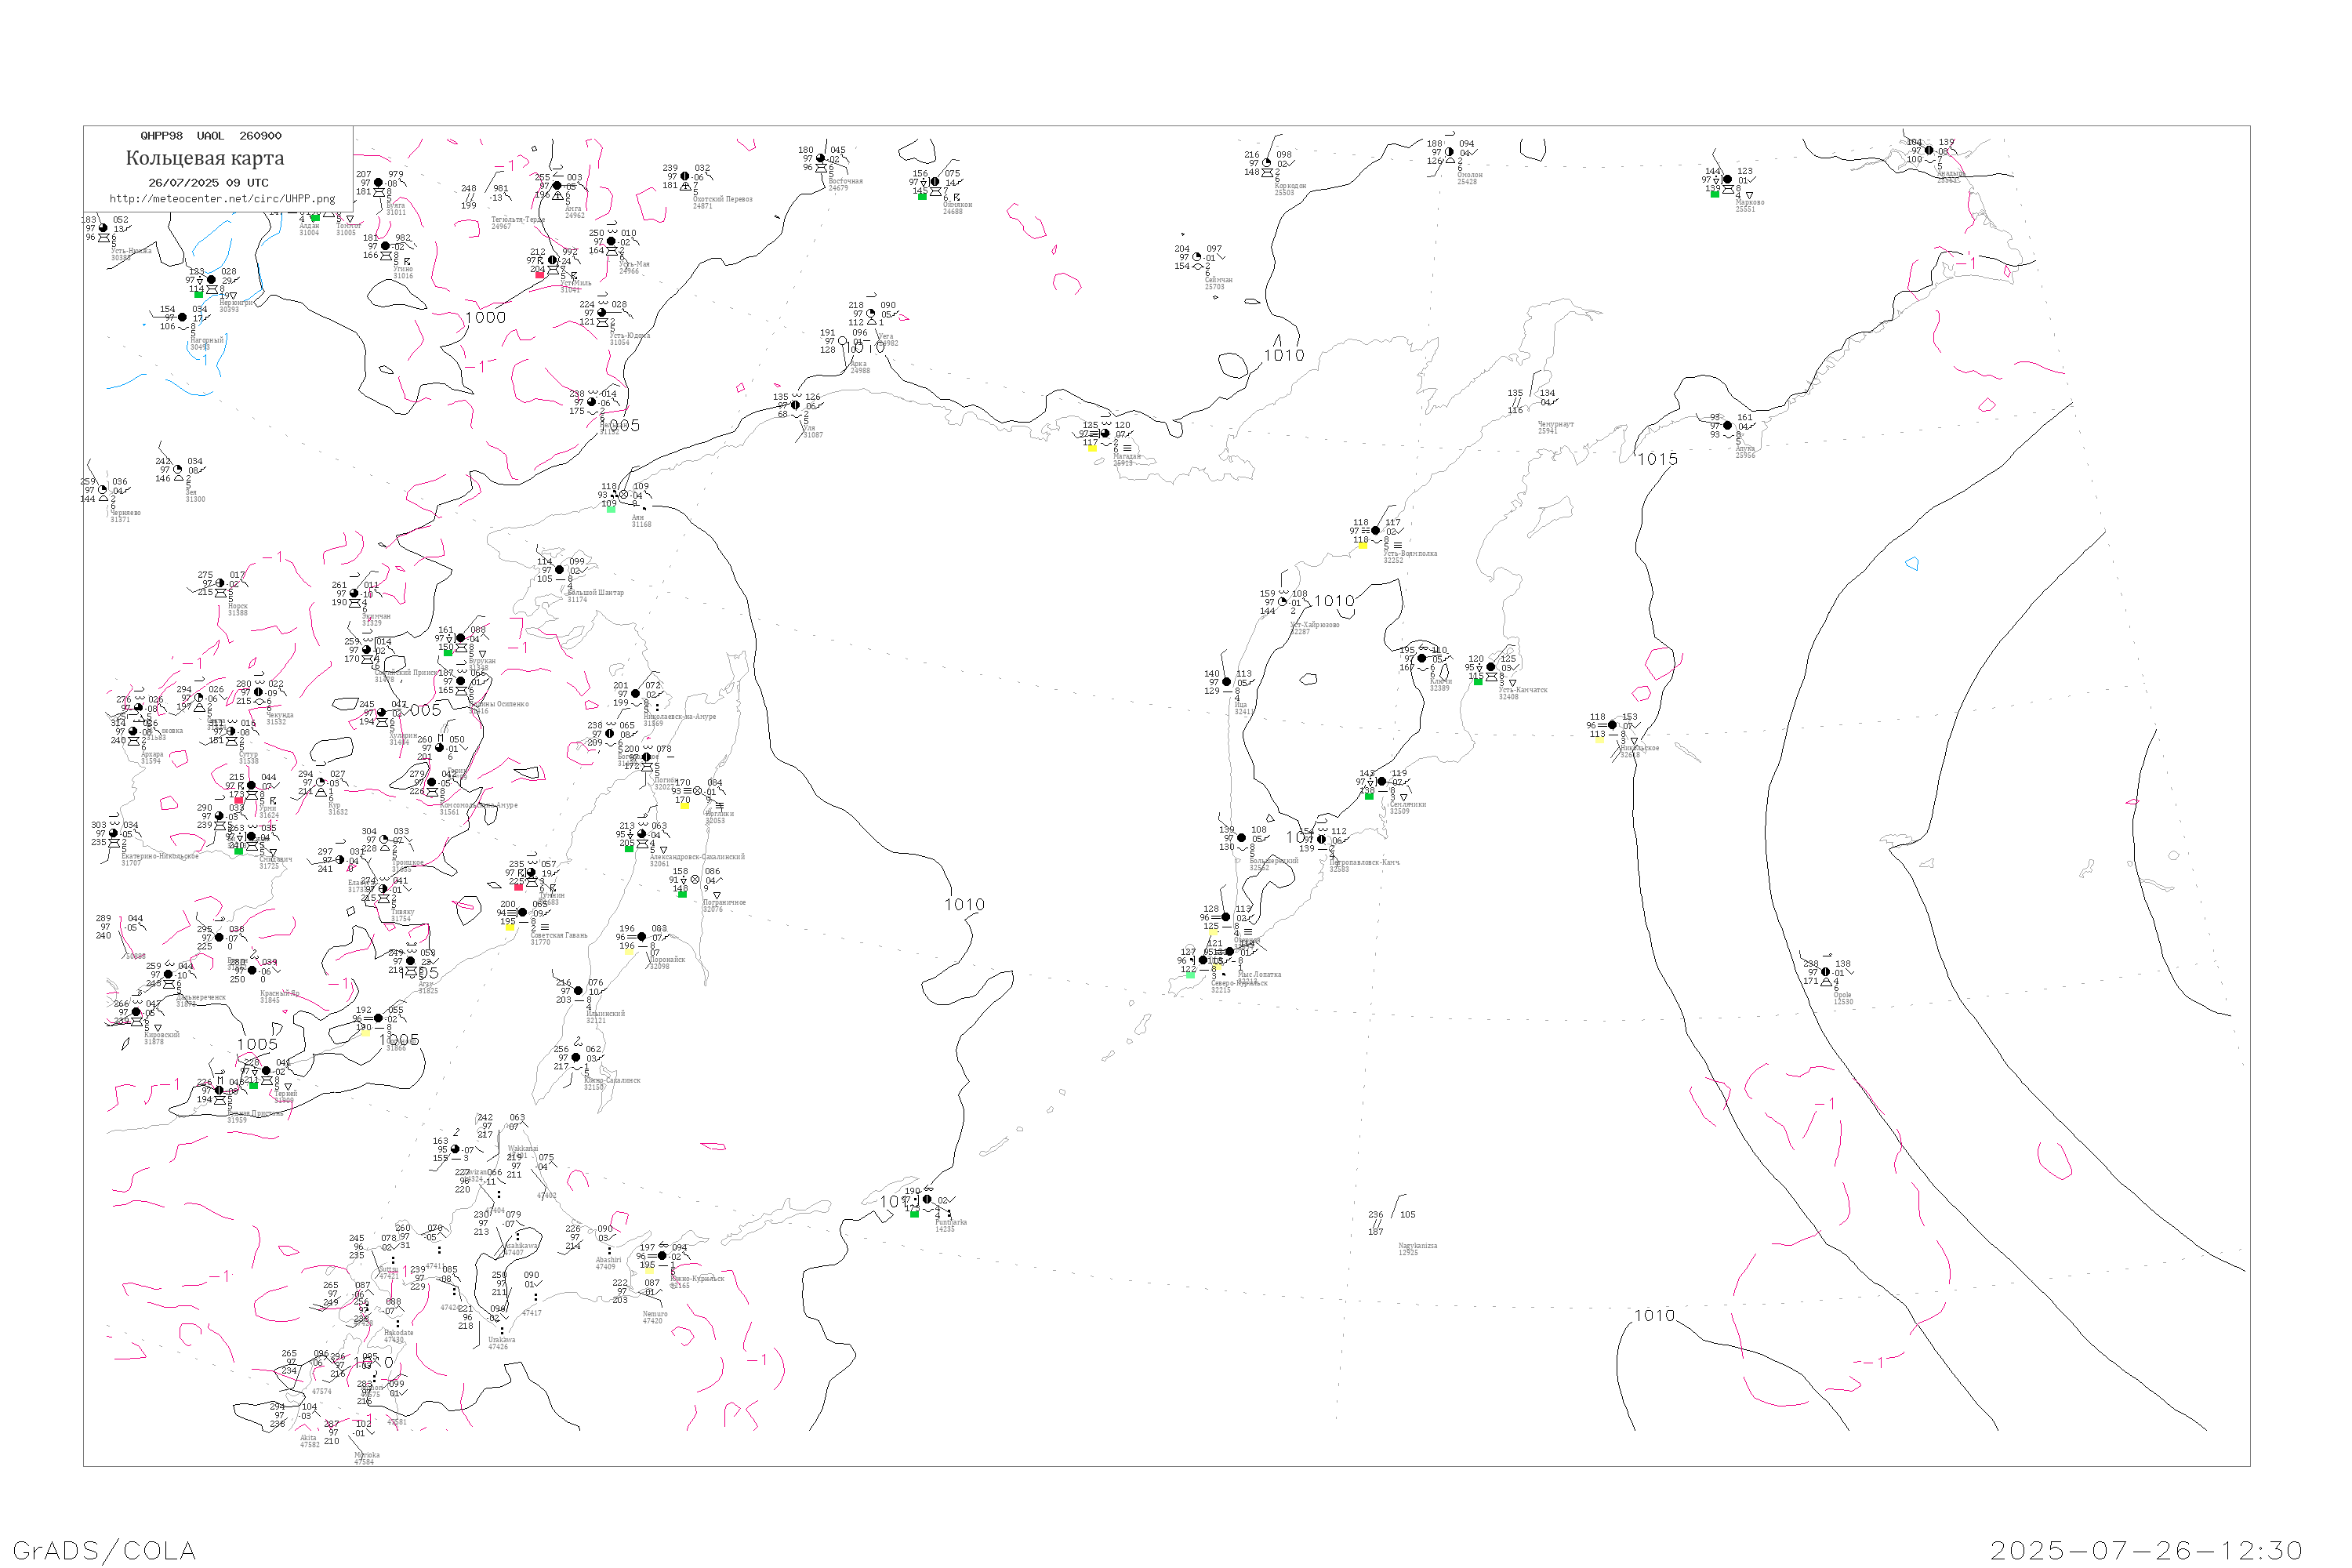Click the green square at Нерюнгри station
Viewport: 2352px width, 1568px height.
(198, 294)
